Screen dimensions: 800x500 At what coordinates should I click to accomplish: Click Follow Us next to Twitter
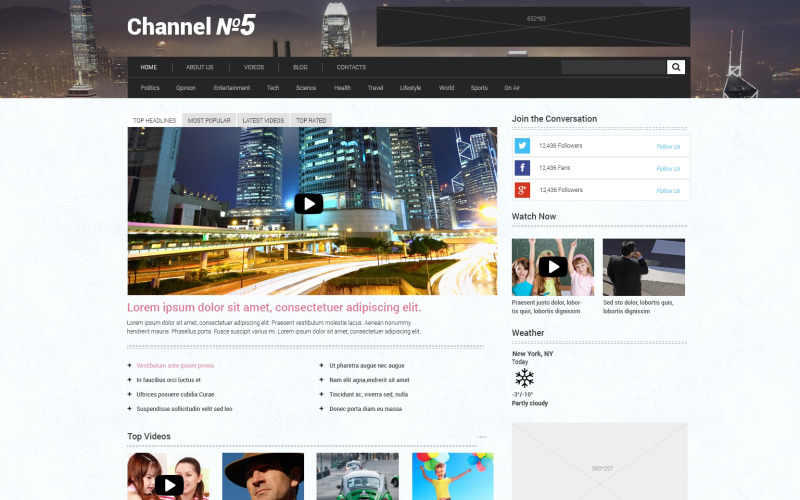pyautogui.click(x=668, y=146)
